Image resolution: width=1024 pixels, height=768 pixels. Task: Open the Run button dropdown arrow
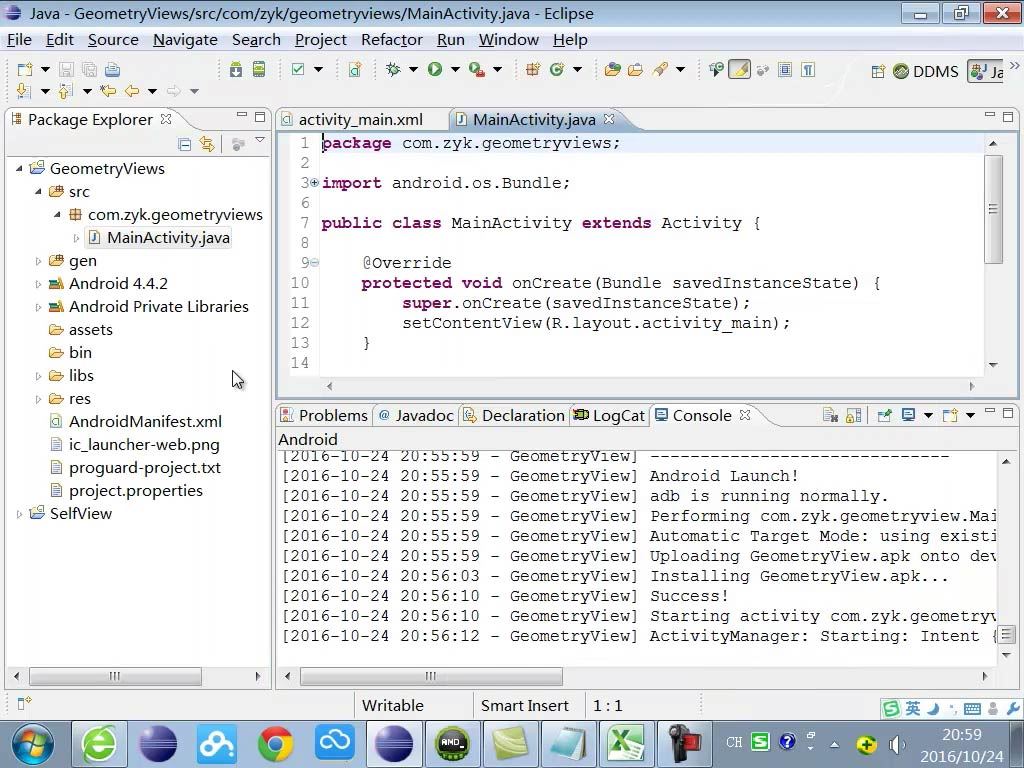pyautogui.click(x=454, y=70)
